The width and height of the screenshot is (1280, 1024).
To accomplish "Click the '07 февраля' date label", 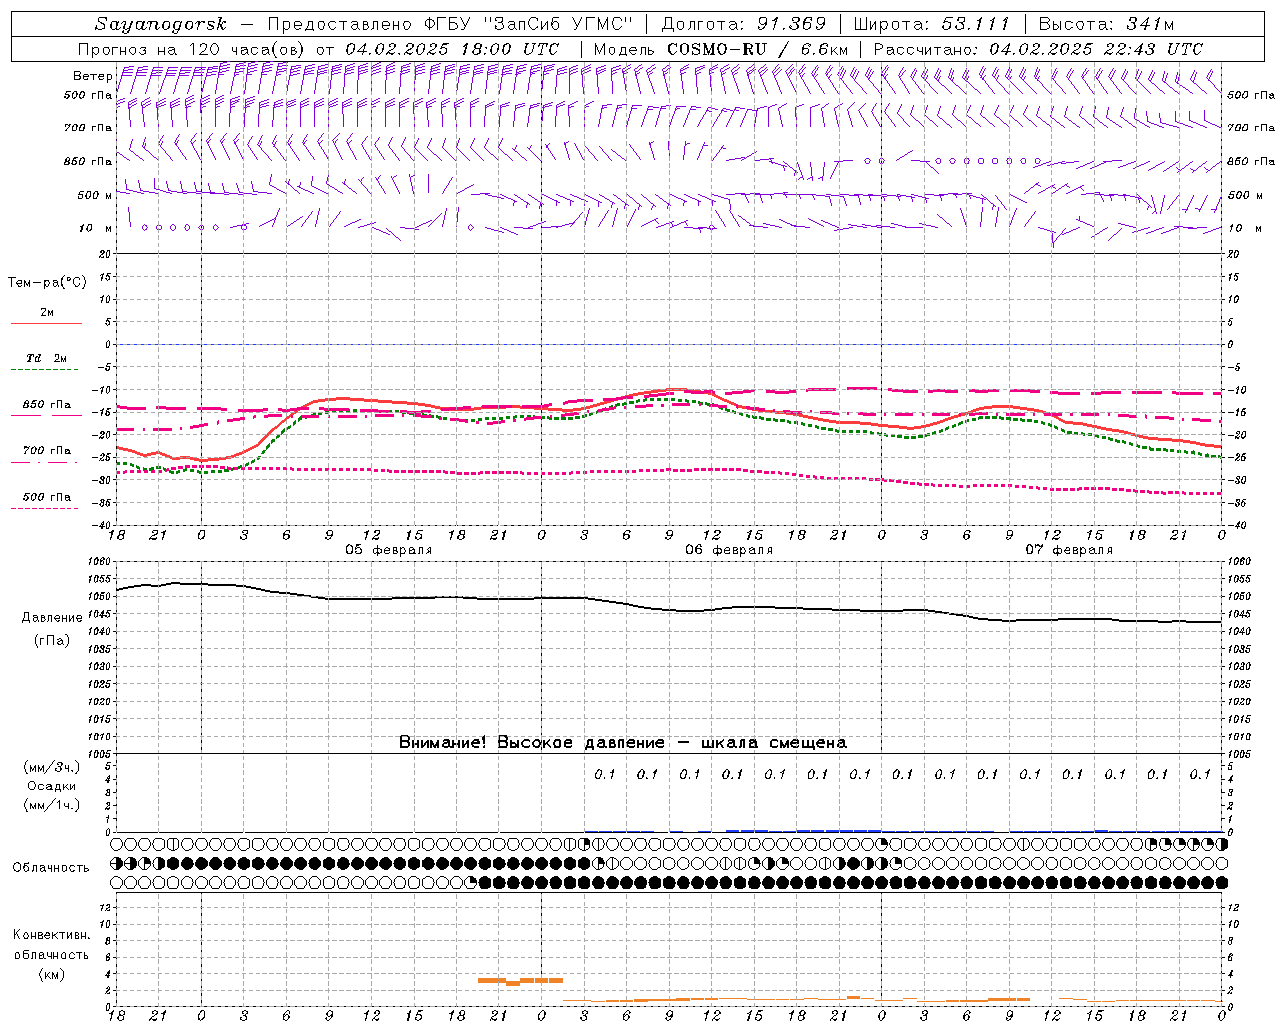I will click(1069, 550).
